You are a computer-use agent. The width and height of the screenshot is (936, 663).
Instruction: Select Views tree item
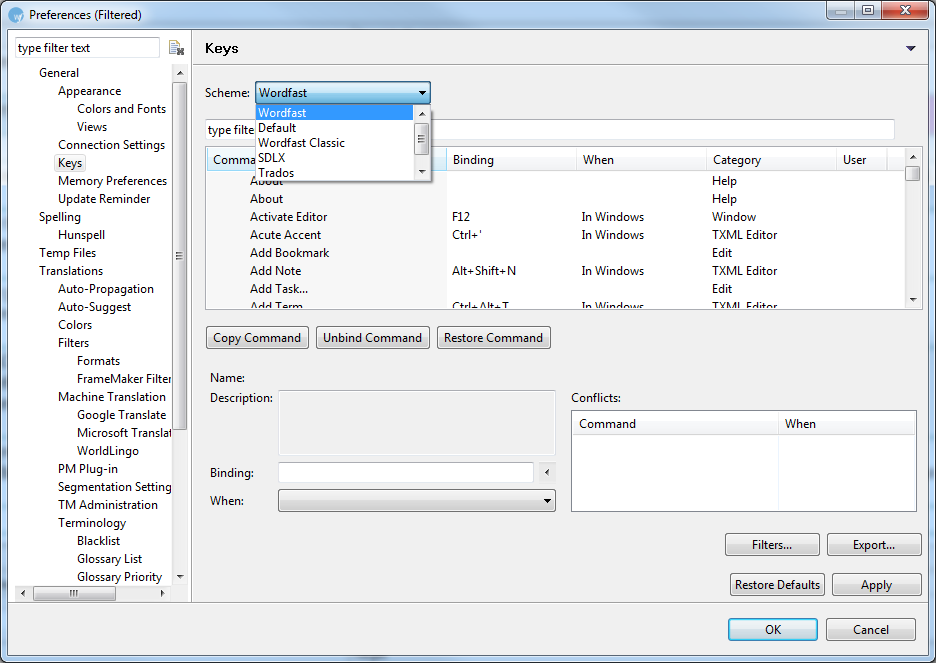point(92,127)
